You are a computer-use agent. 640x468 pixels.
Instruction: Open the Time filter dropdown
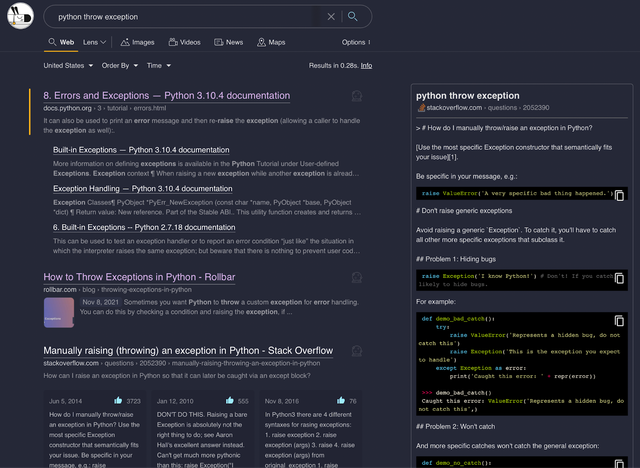[x=159, y=65]
